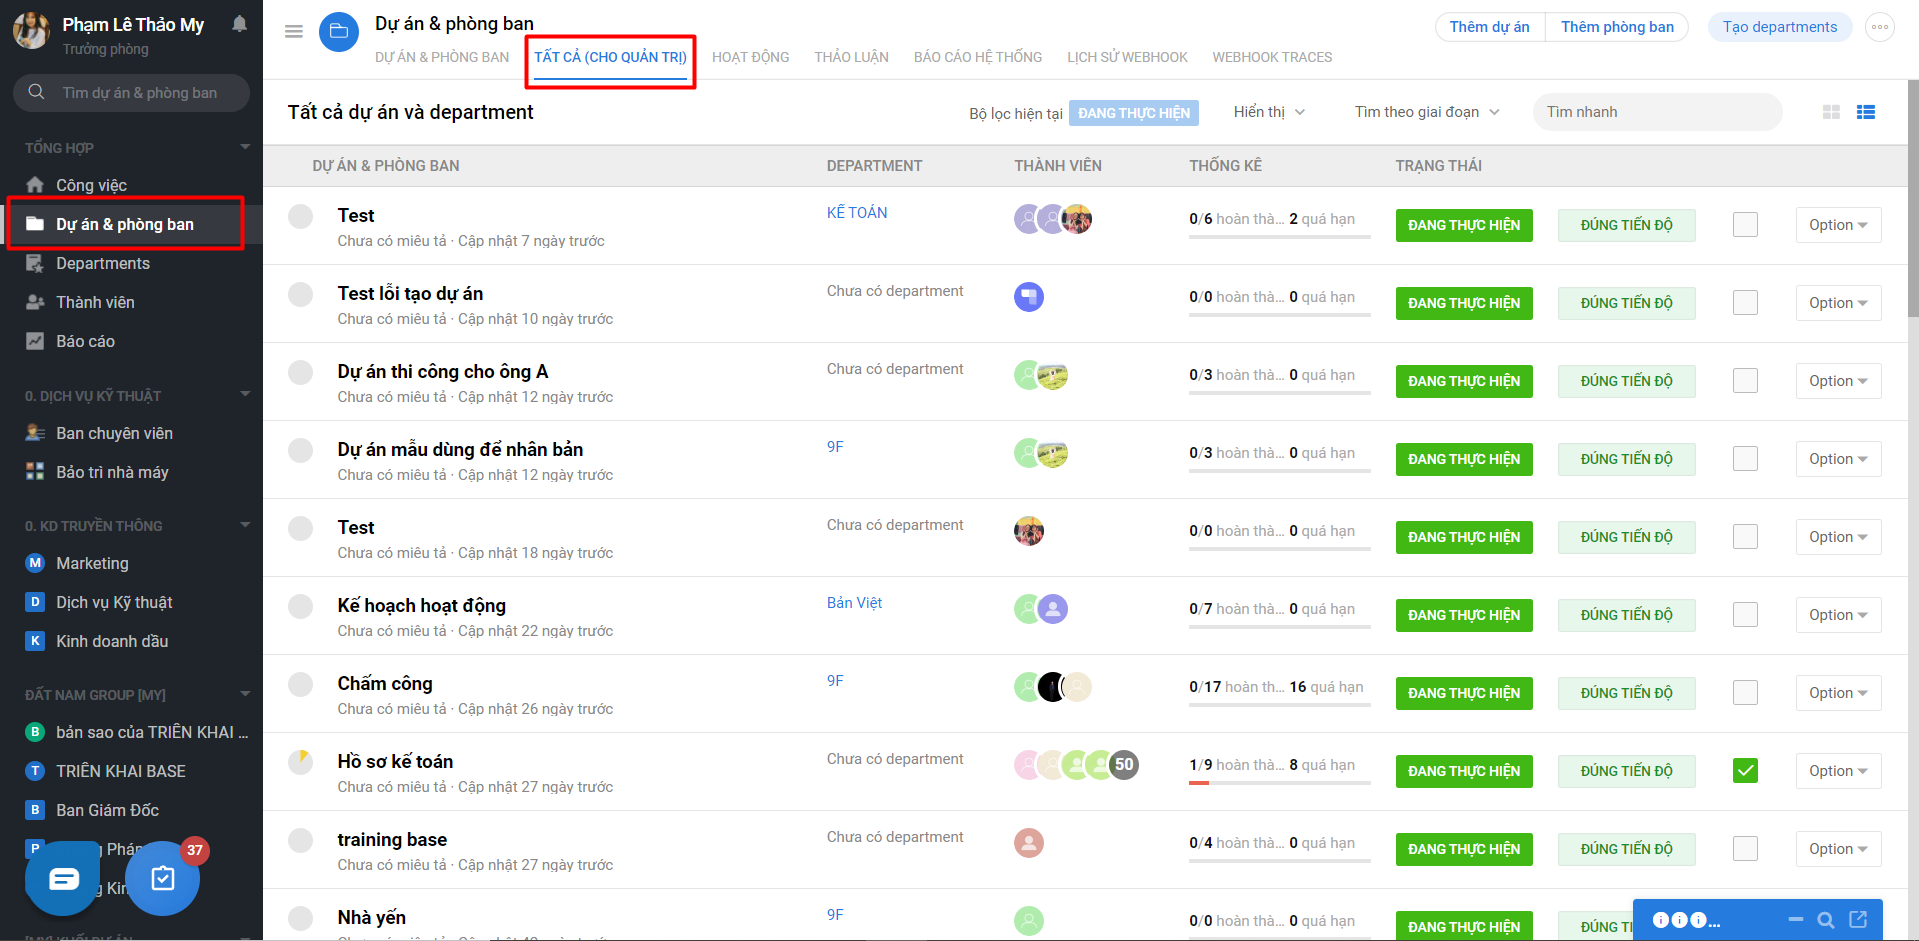Image resolution: width=1919 pixels, height=941 pixels.
Task: Tick checkbox for training base row
Action: (x=1745, y=849)
